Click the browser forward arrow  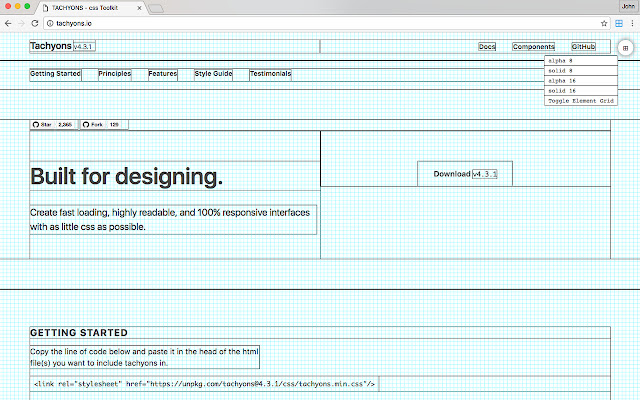tap(21, 24)
